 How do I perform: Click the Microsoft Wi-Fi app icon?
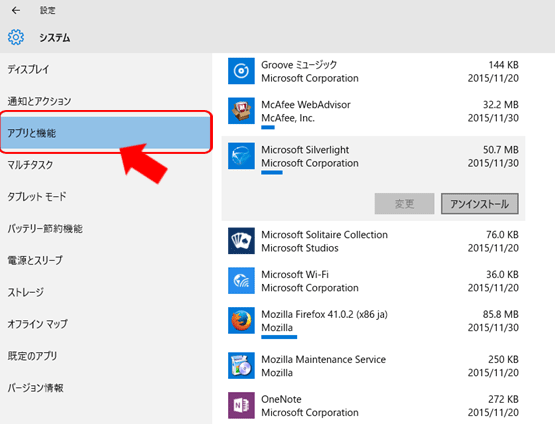click(241, 281)
